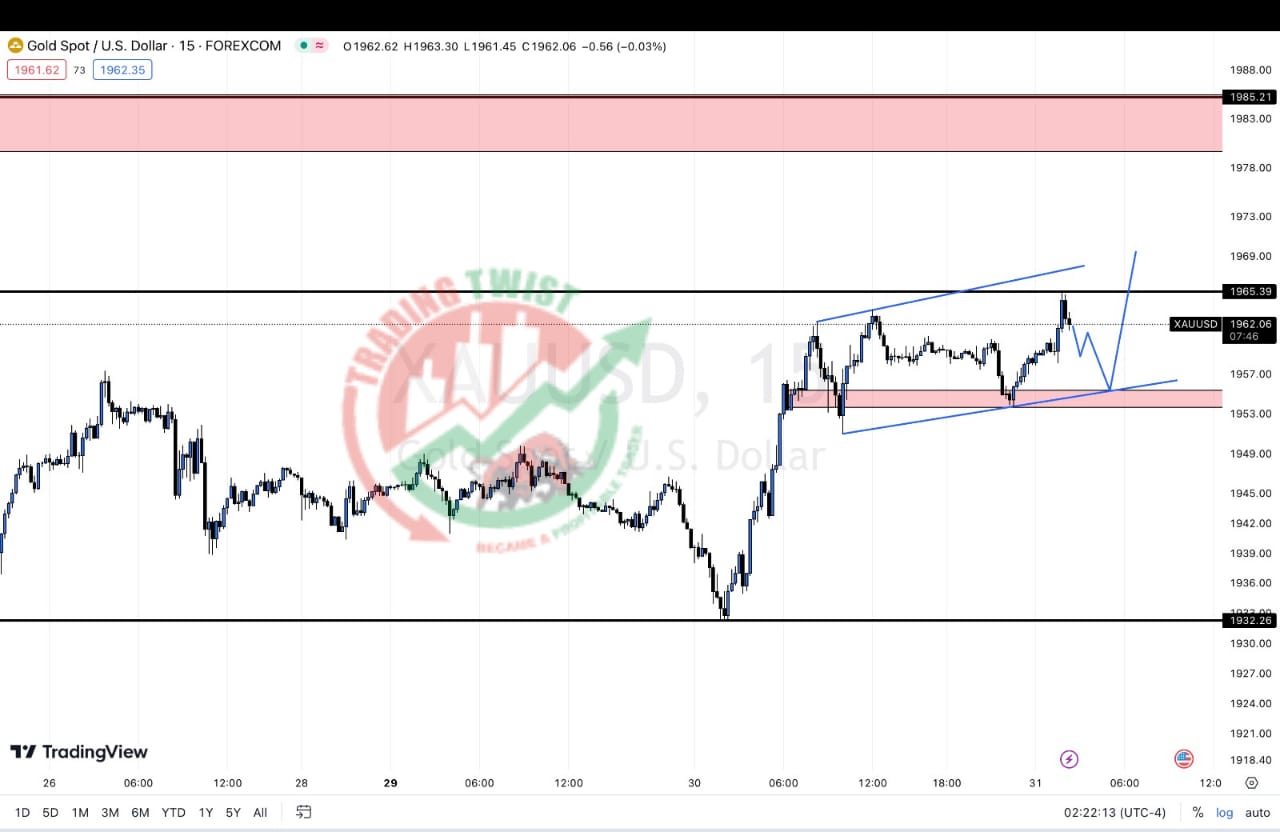Click the spread value 73

pos(79,70)
